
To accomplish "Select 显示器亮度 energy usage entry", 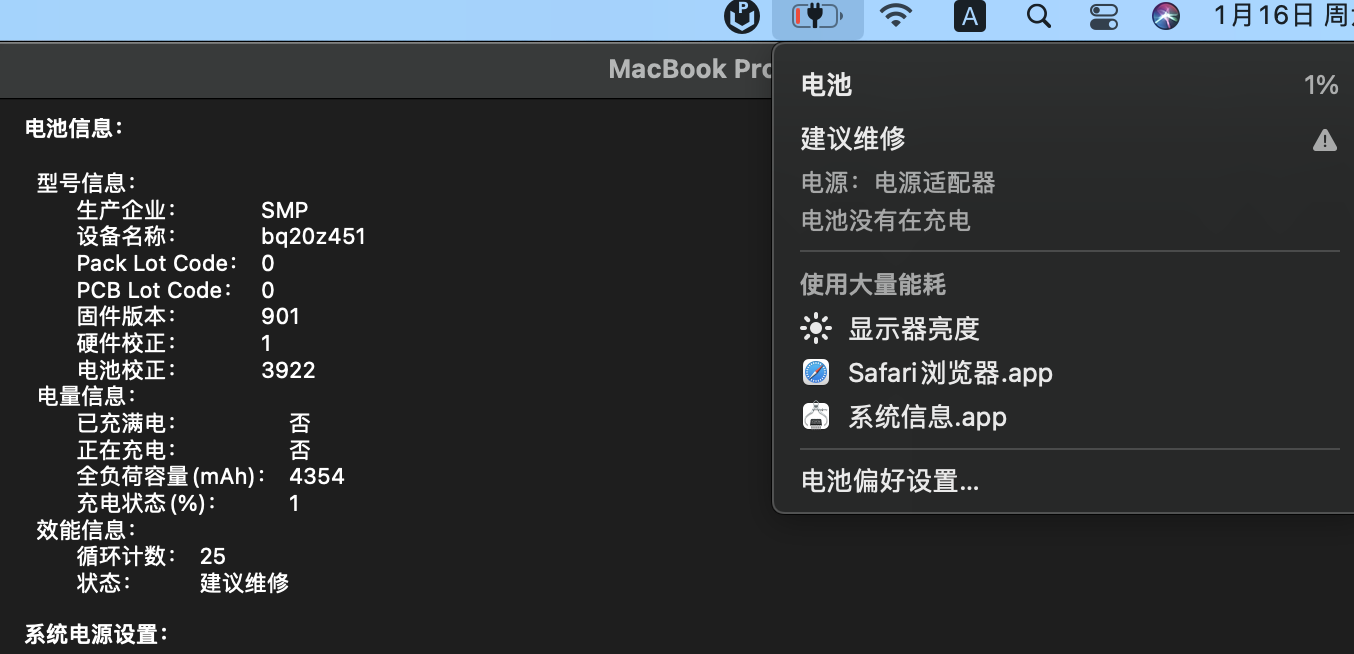I will 913,328.
